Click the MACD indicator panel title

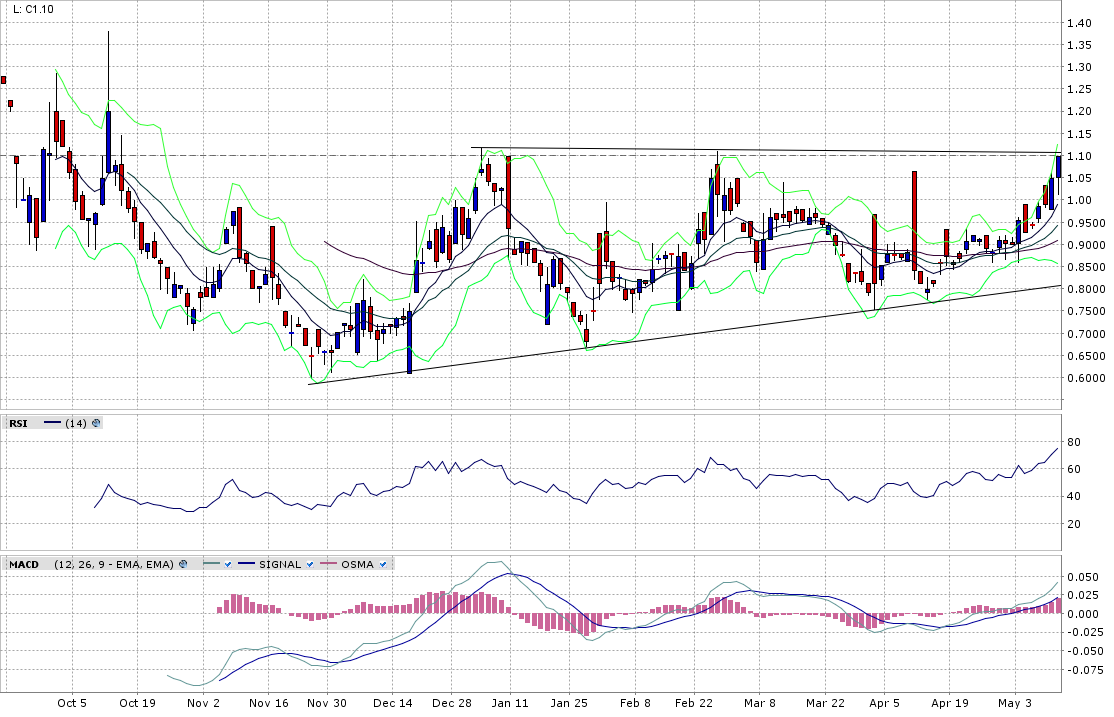(23, 564)
